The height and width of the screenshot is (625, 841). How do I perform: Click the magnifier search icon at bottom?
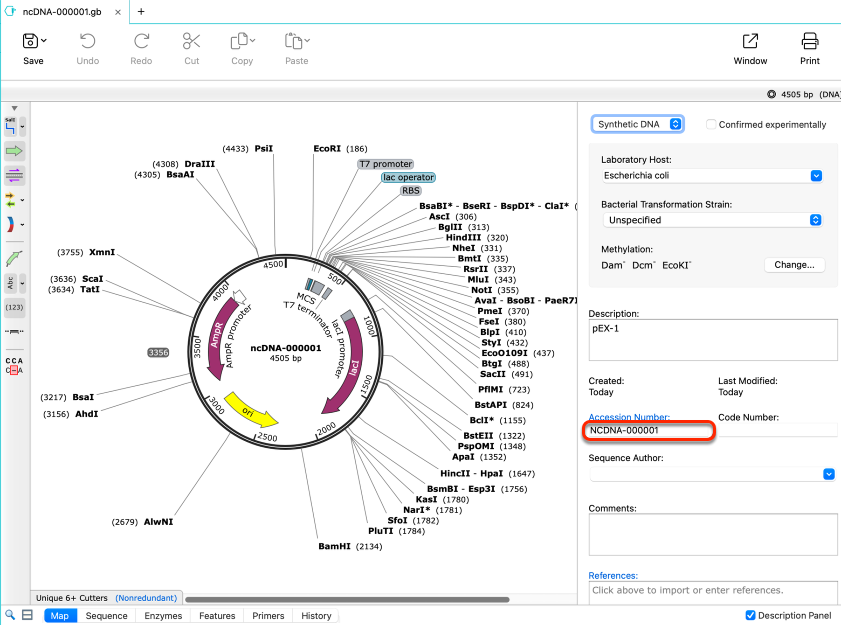10,615
